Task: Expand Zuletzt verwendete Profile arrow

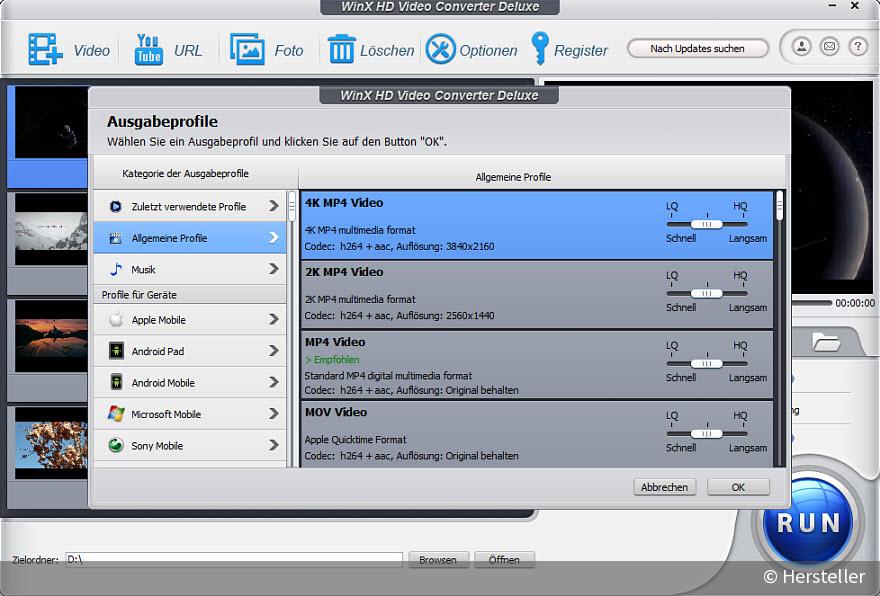Action: point(273,206)
